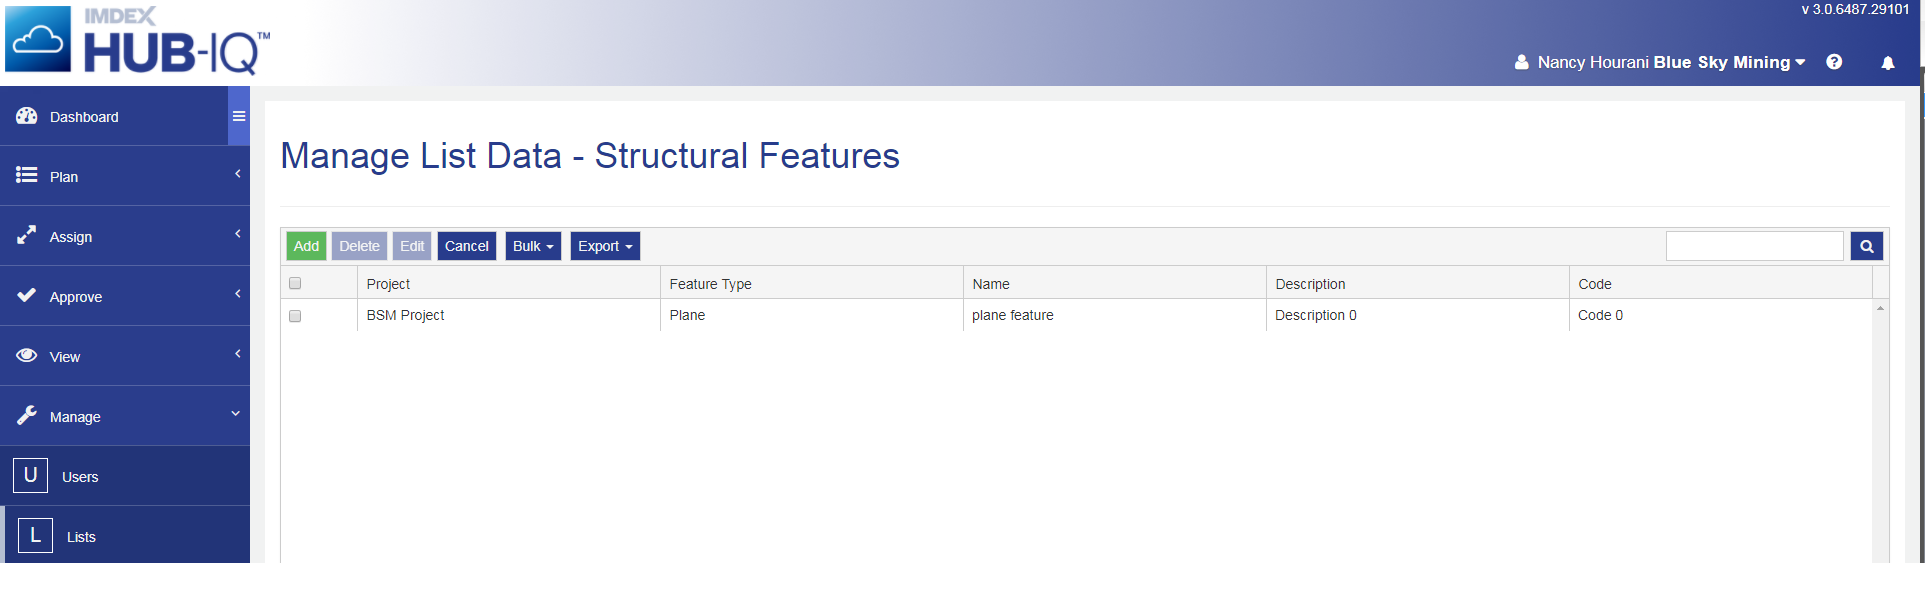The width and height of the screenshot is (1925, 600).
Task: Open the Bulk dropdown menu
Action: (x=533, y=246)
